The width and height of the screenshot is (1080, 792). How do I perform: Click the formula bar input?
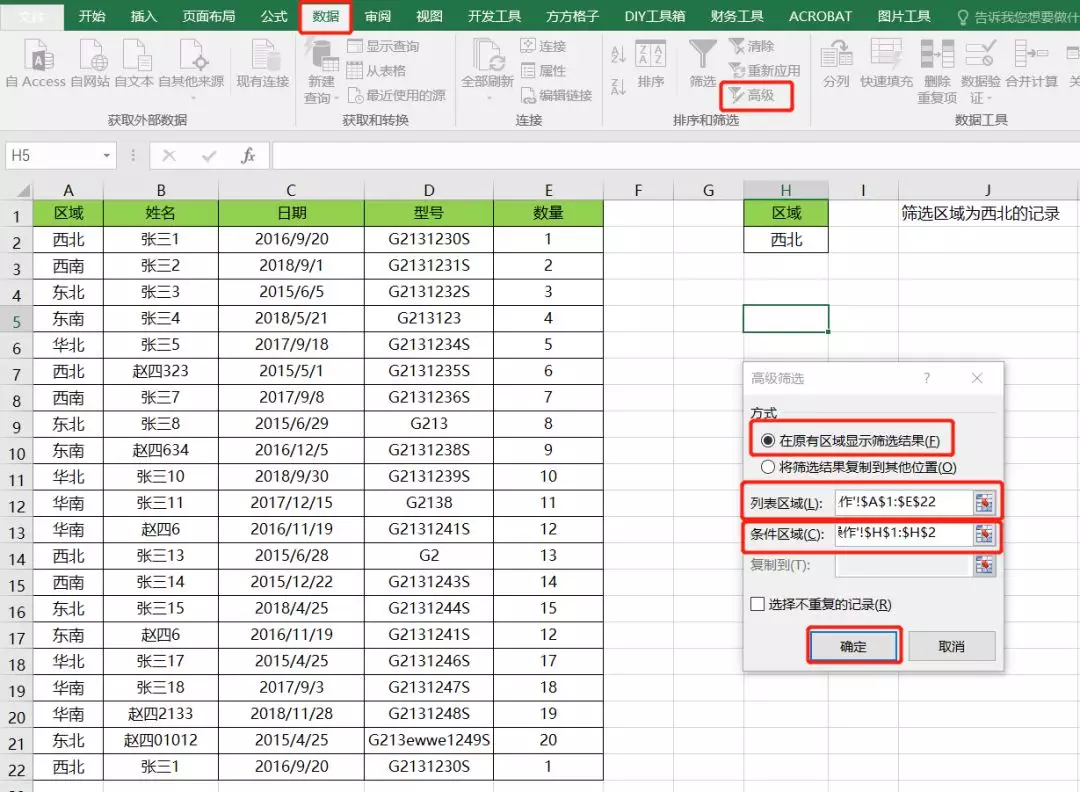click(675, 156)
